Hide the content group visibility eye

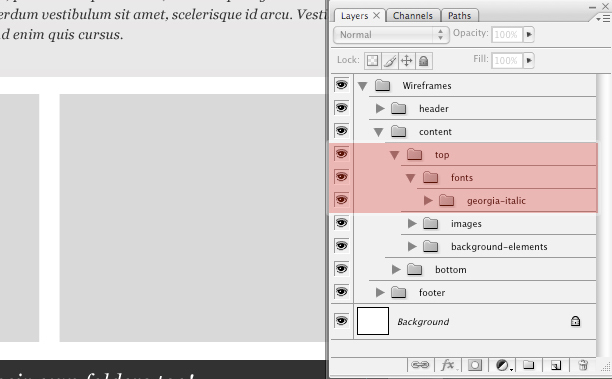click(x=342, y=131)
